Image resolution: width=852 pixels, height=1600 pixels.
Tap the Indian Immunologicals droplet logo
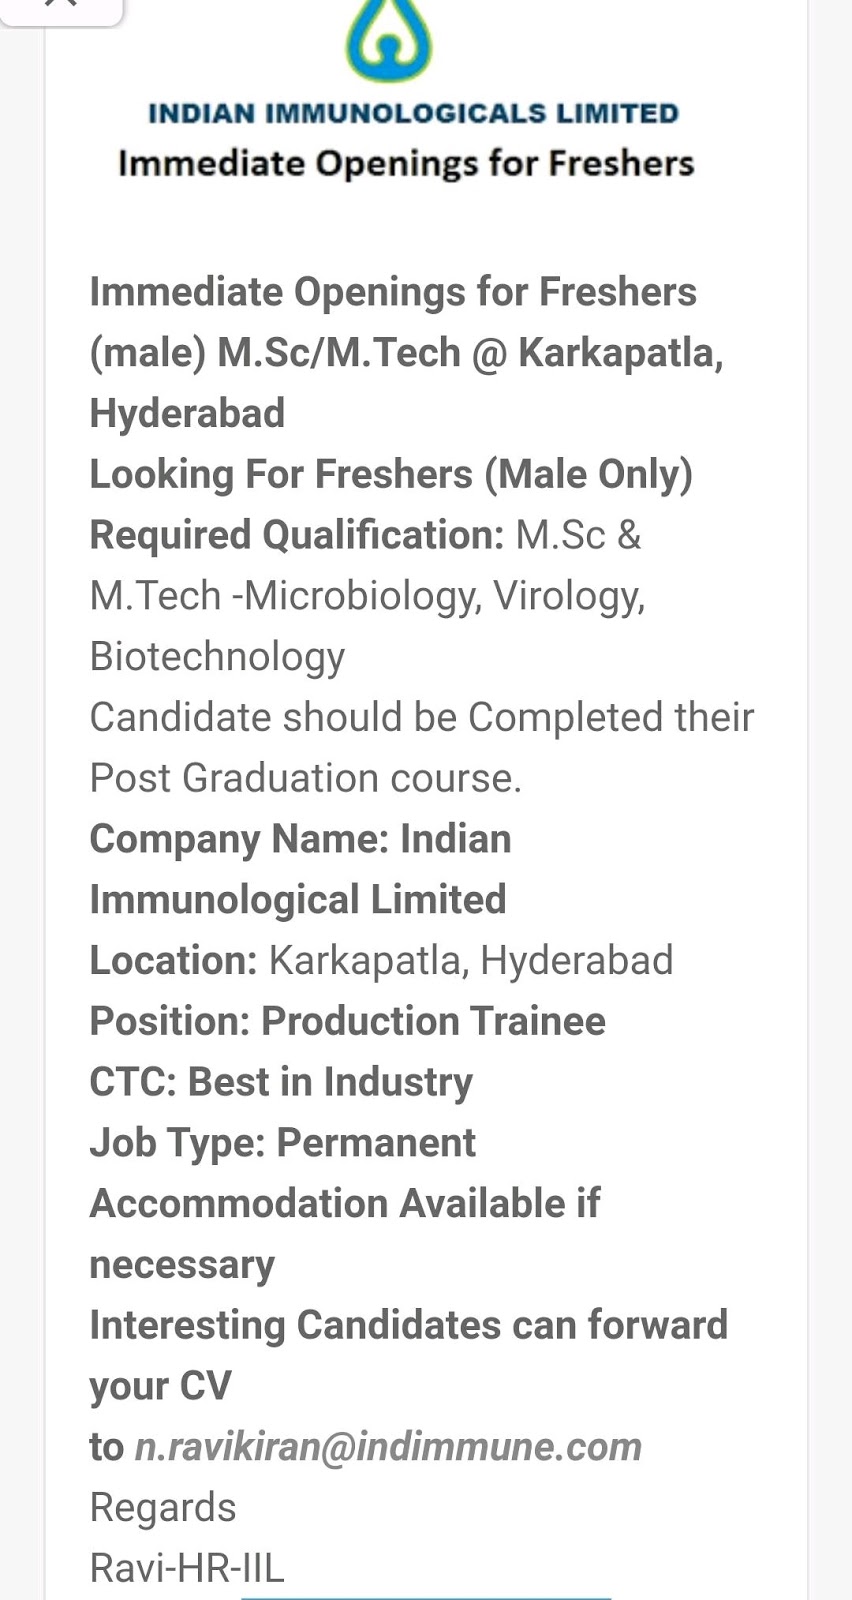point(389,40)
